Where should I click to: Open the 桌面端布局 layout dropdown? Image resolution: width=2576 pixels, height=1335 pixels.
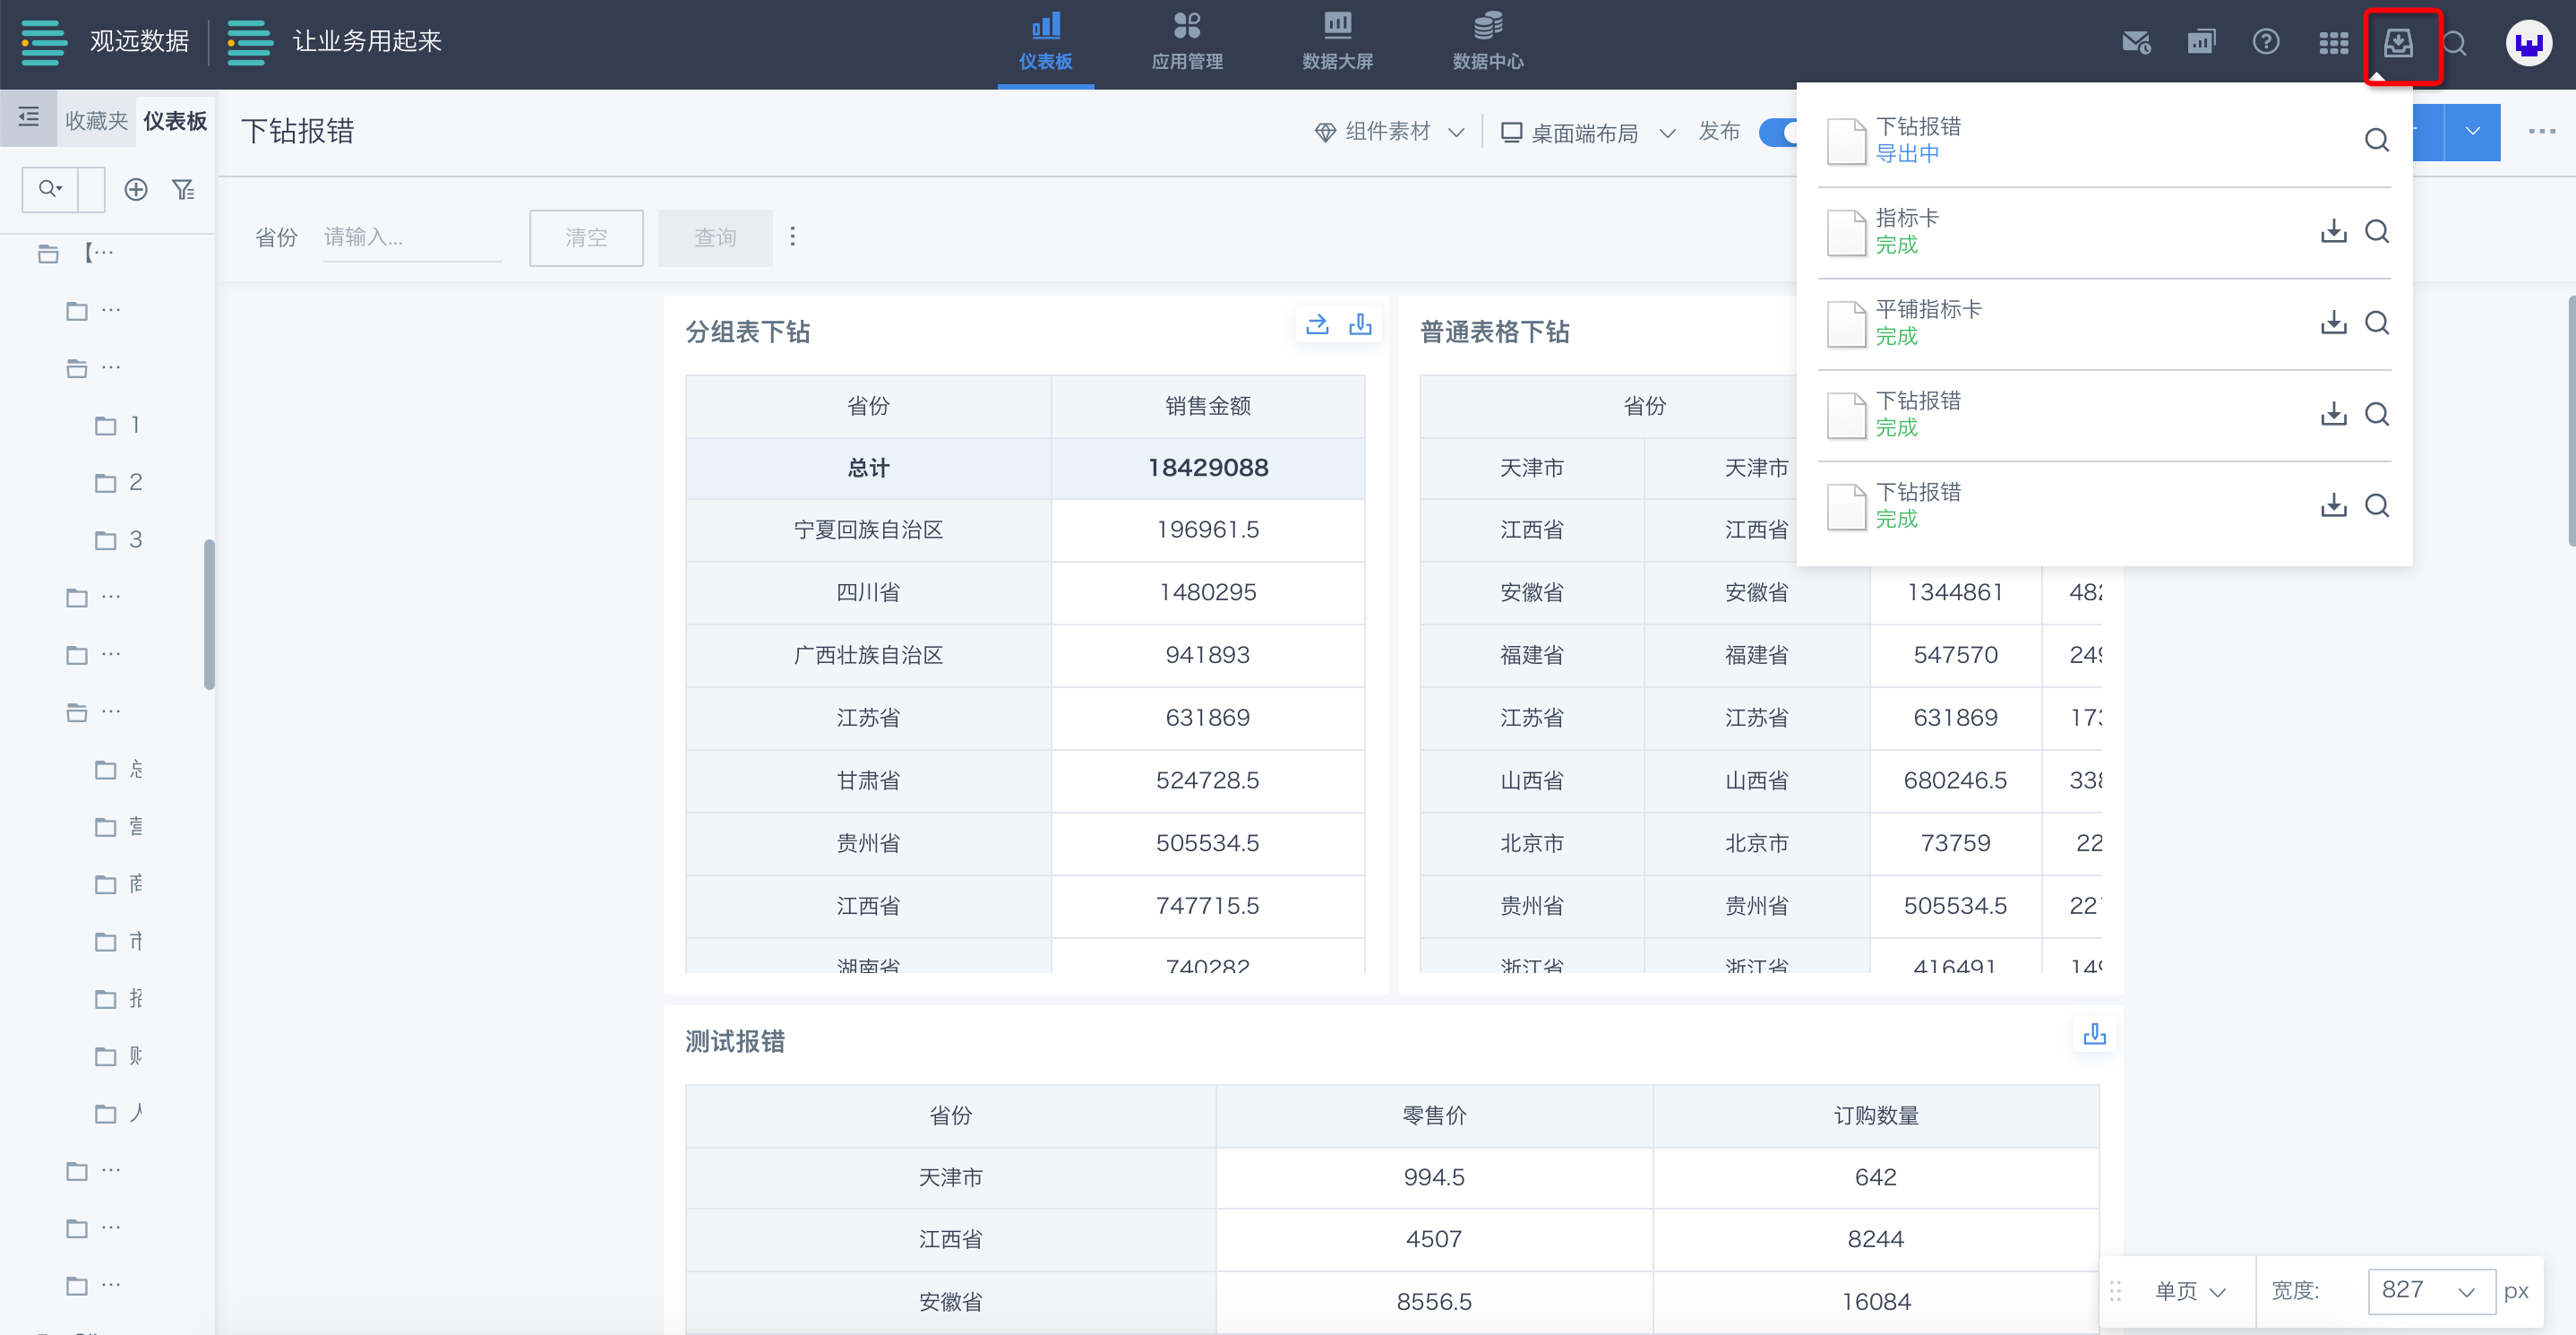pos(1588,132)
